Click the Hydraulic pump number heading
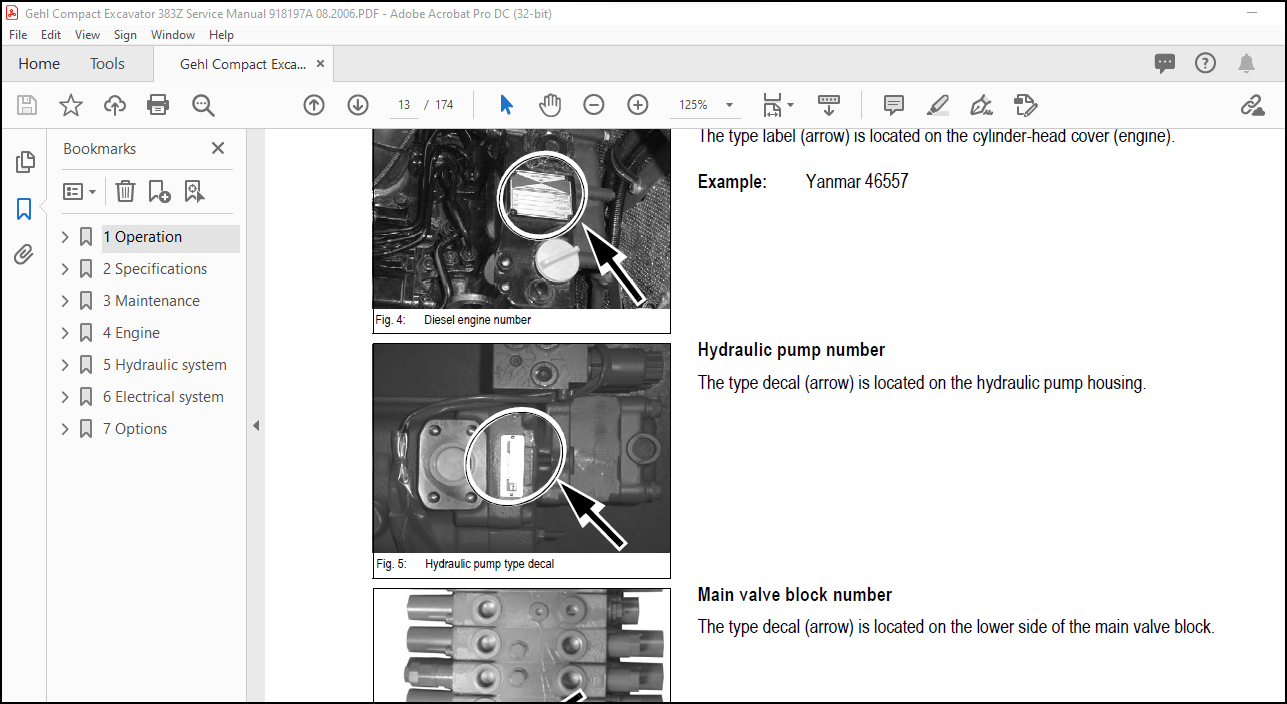The height and width of the screenshot is (704, 1287). (x=791, y=350)
